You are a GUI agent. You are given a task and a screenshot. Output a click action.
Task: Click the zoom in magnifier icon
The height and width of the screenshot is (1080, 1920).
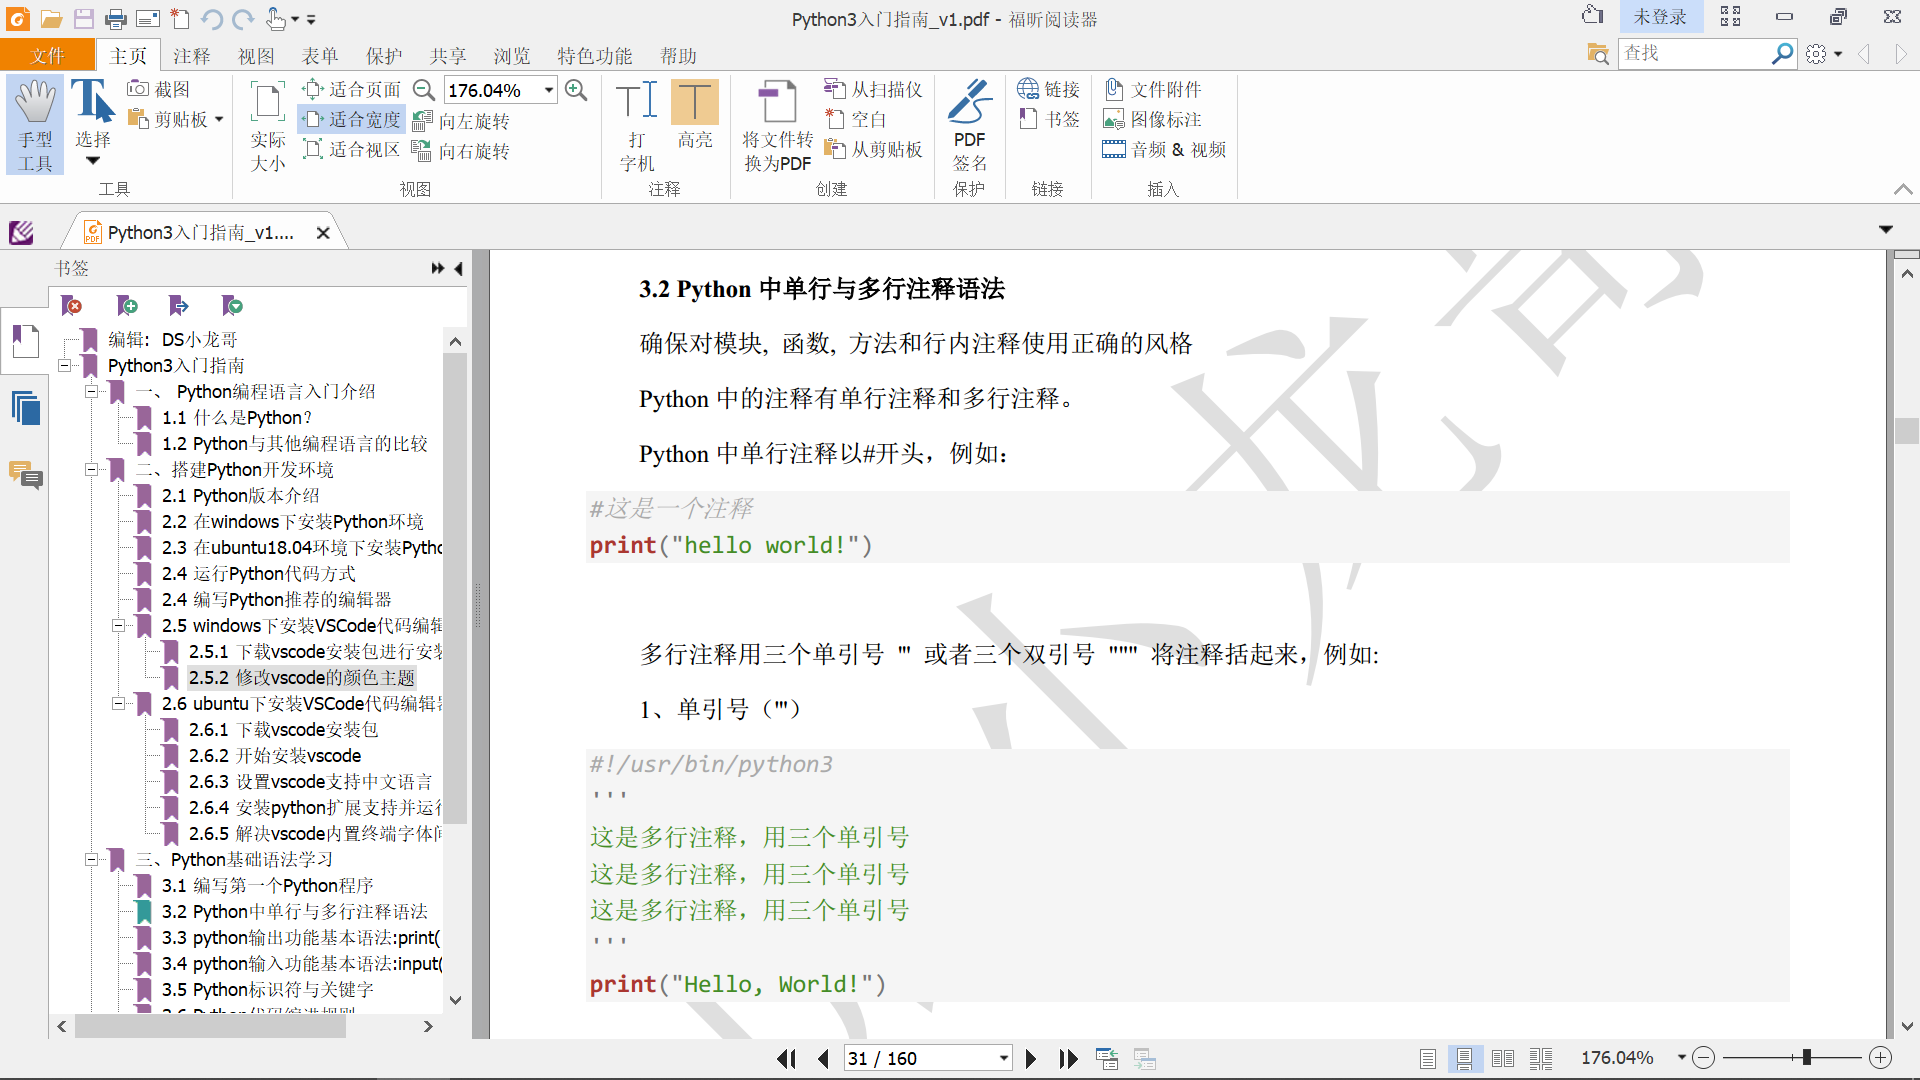click(x=576, y=90)
